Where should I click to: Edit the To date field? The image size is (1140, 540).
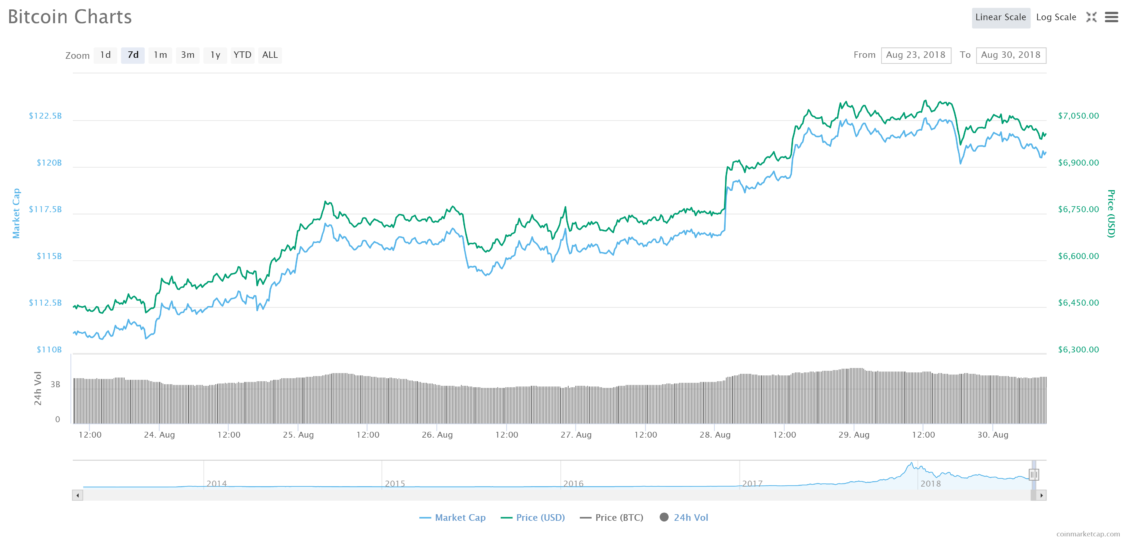[x=1011, y=55]
